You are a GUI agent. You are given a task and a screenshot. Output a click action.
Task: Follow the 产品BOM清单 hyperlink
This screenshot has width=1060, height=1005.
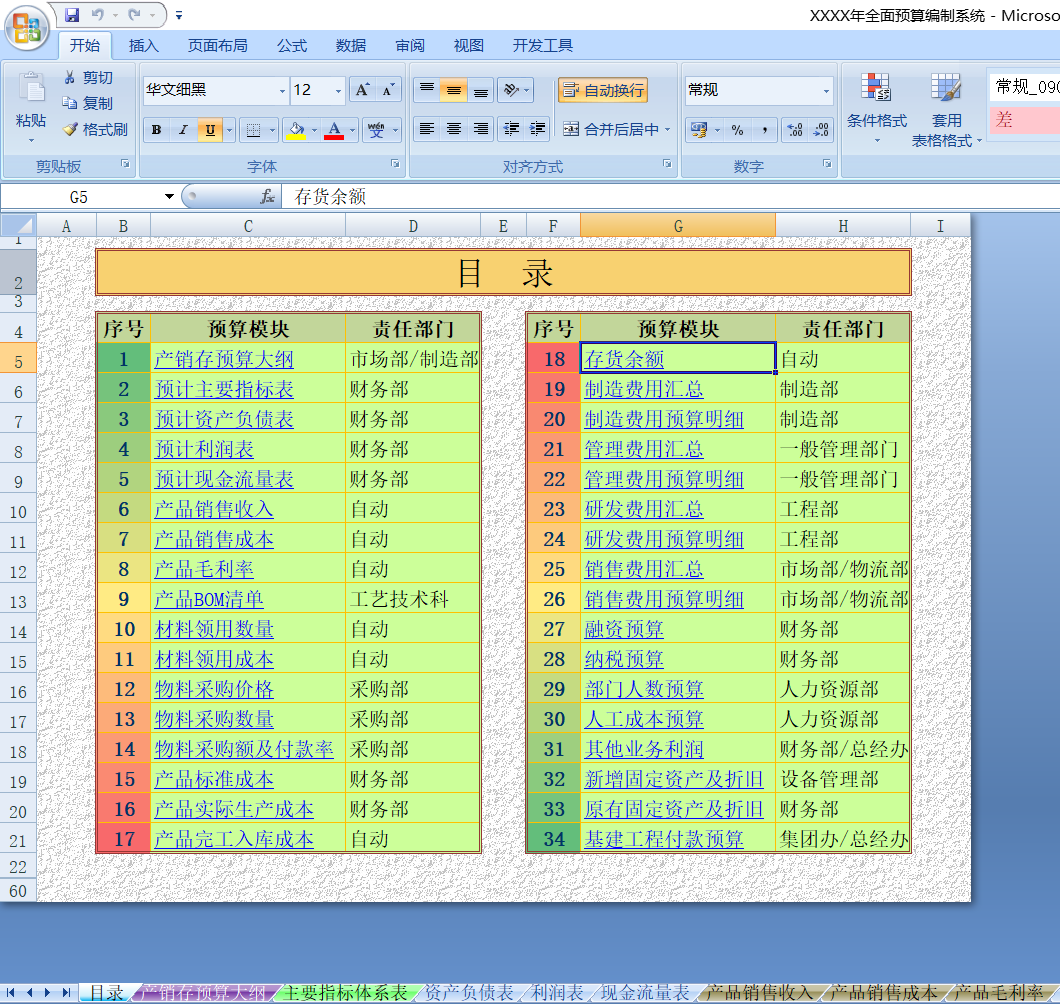click(208, 599)
